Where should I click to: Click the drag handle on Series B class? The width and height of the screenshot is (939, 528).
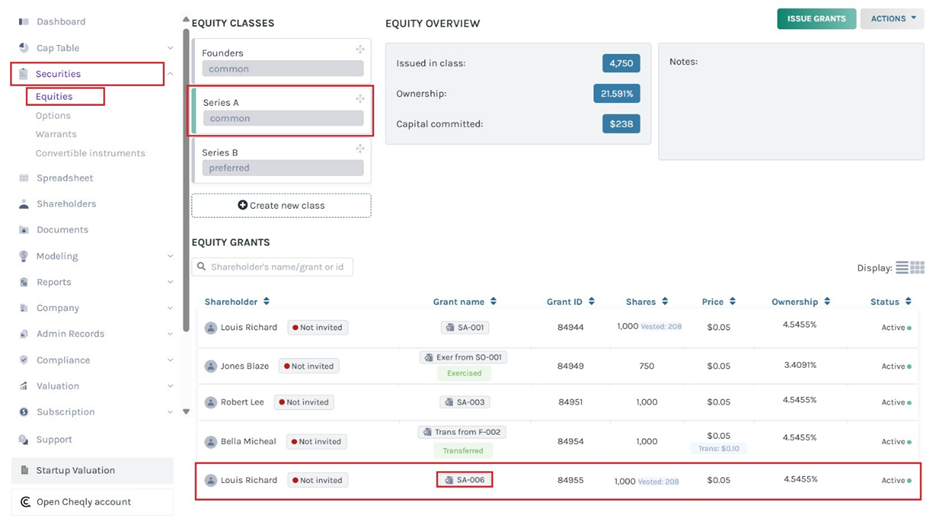[x=360, y=149]
